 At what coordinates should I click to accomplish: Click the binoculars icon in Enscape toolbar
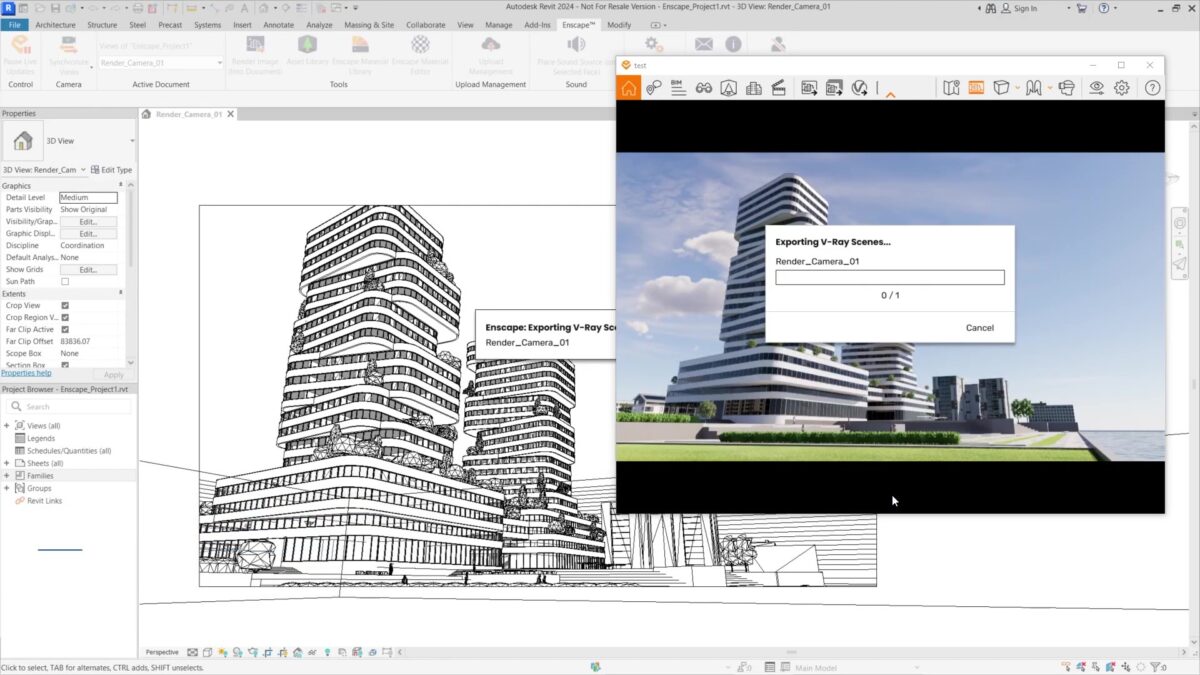704,88
